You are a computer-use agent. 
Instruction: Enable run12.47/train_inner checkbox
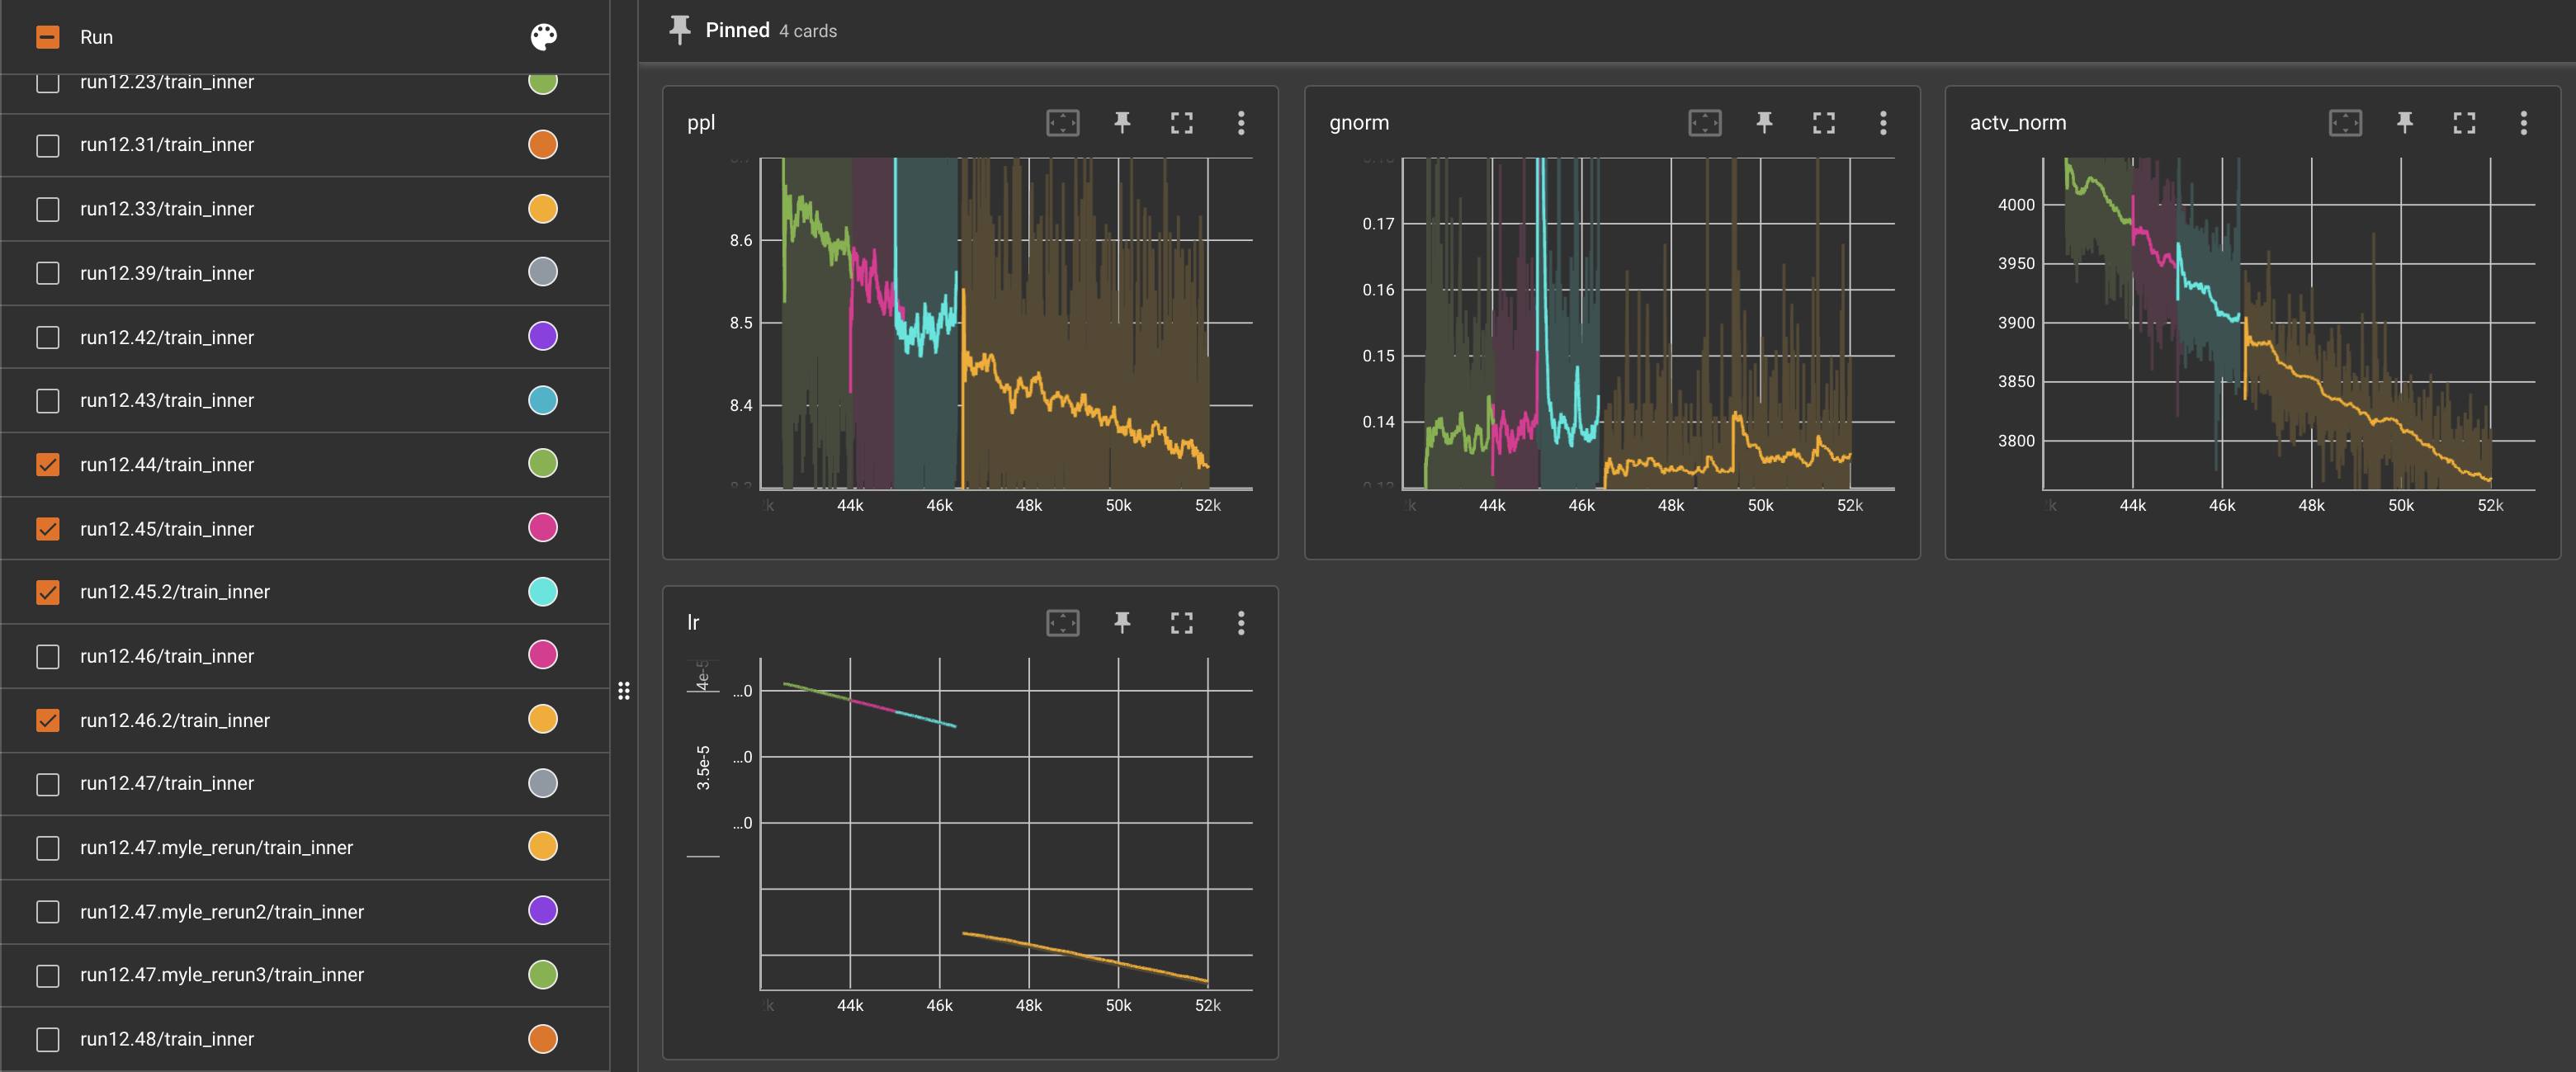[x=48, y=784]
